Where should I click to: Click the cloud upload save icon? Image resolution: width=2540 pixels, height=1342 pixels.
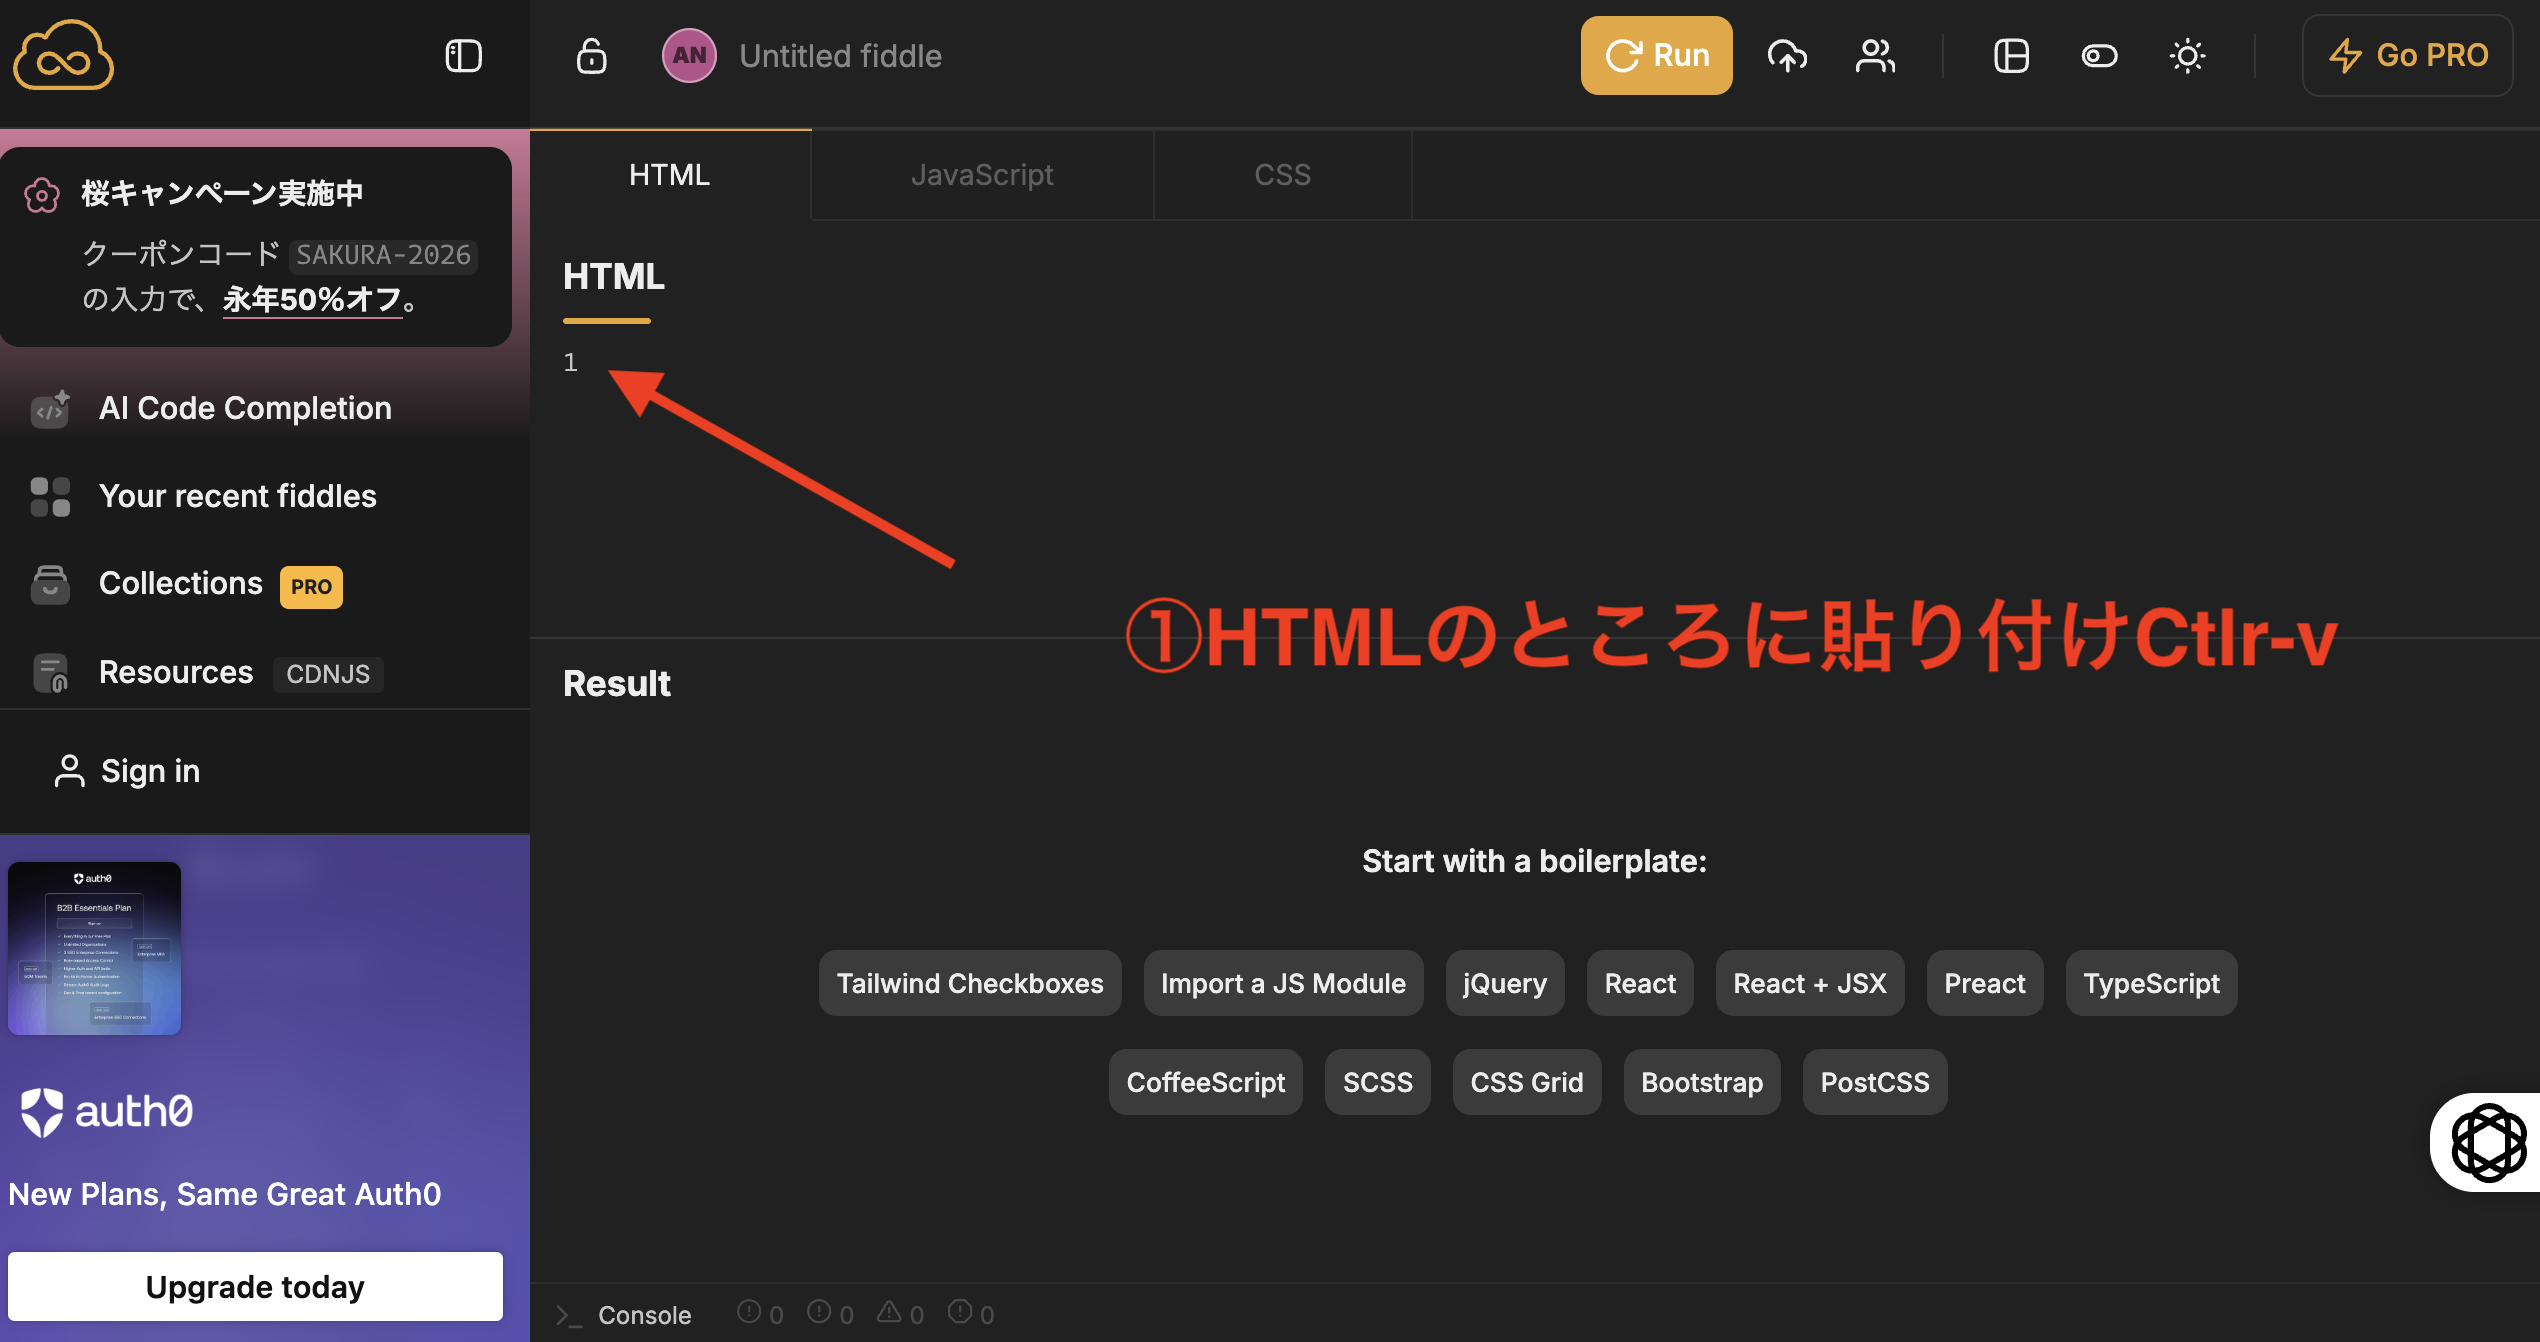pyautogui.click(x=1787, y=56)
